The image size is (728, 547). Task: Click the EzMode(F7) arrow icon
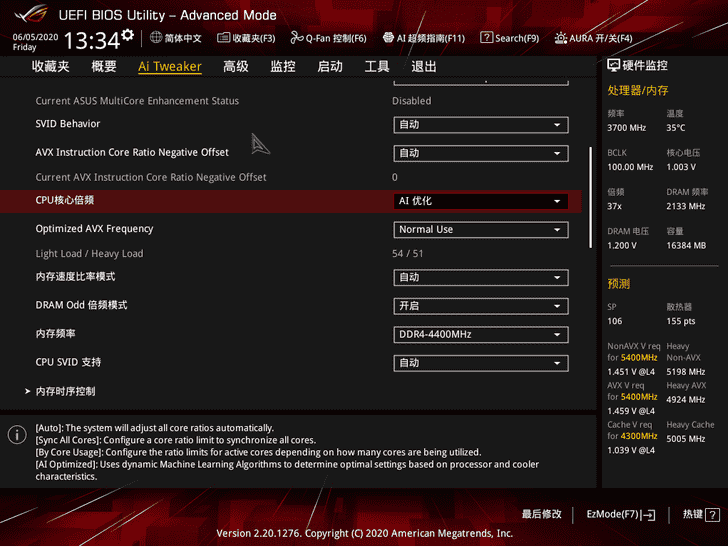pos(649,514)
